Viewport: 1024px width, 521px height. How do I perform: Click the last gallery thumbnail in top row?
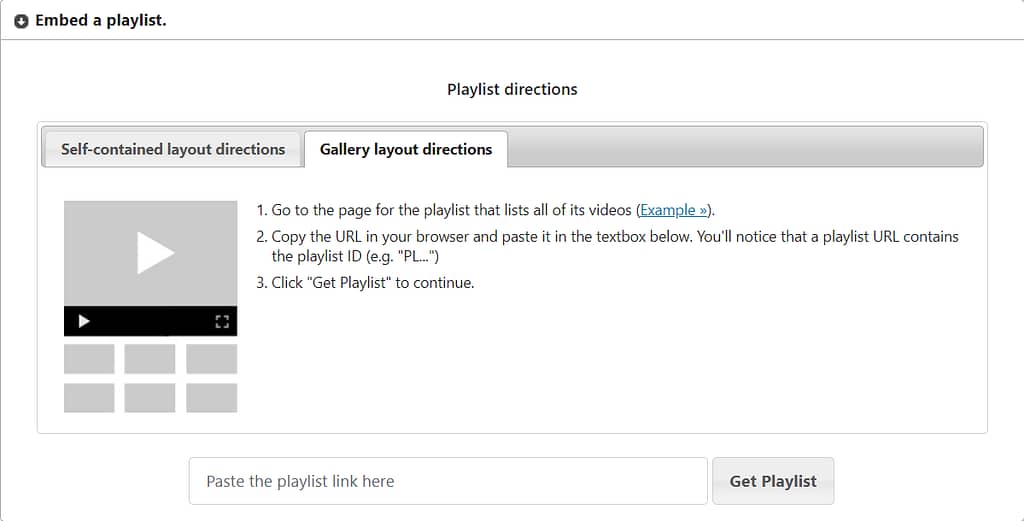click(212, 359)
